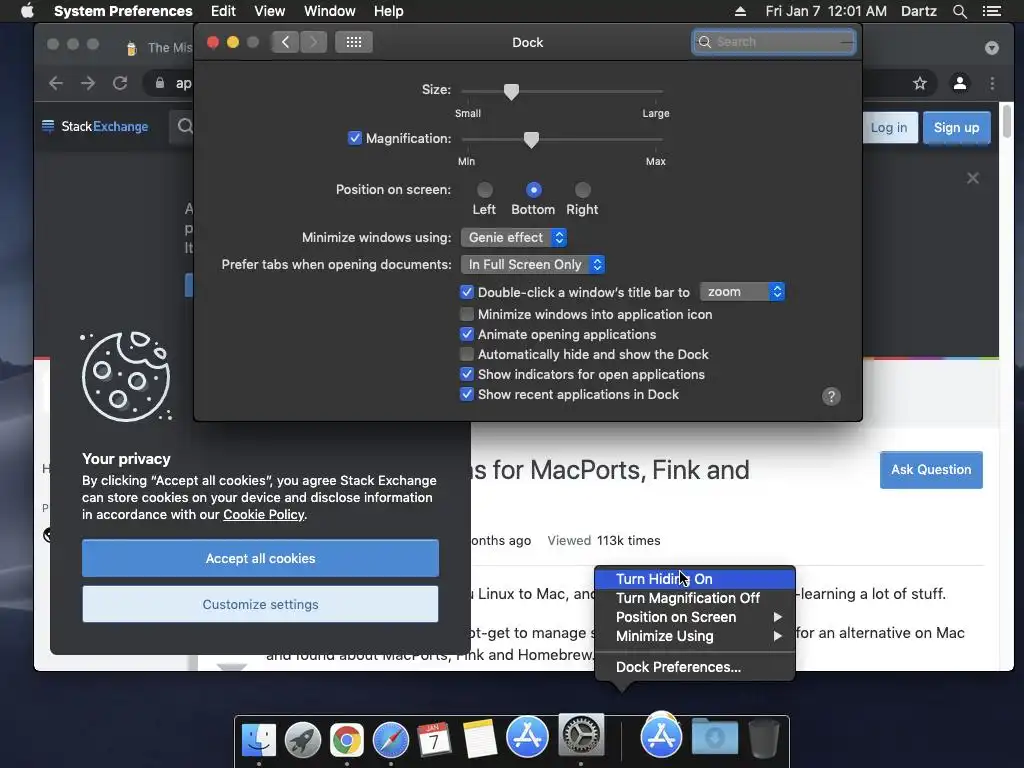Click the Apple menu logo
Viewport: 1024px width, 768px height.
coord(27,11)
